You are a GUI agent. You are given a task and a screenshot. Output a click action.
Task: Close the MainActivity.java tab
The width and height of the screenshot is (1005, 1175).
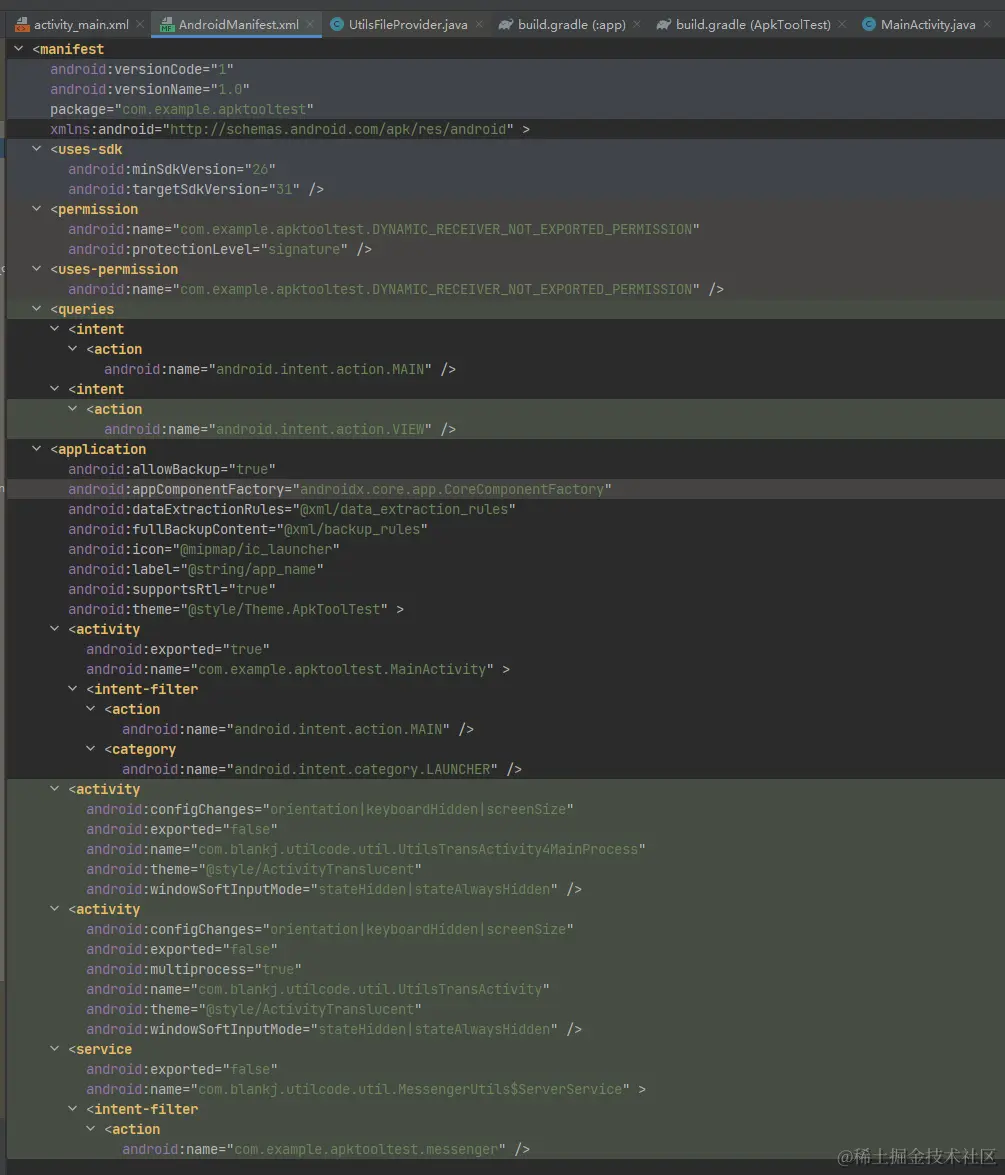(x=988, y=25)
